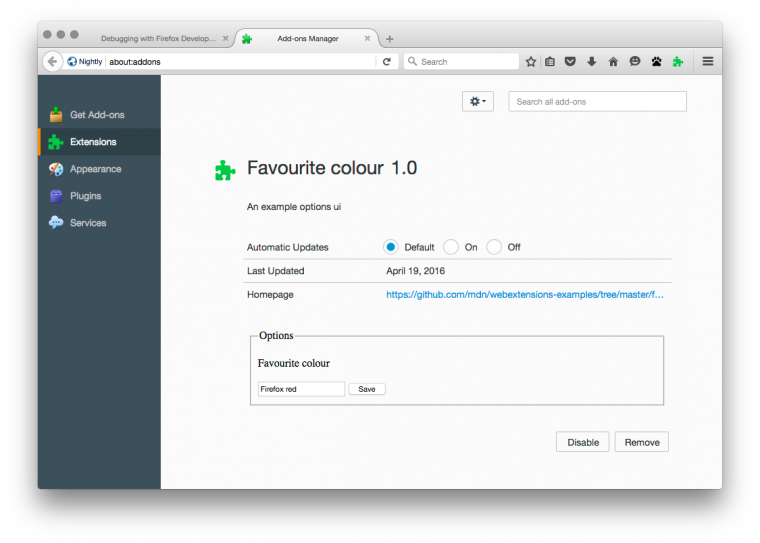Switch to Debugging with Firefox Develop... tab
Image resolution: width=760 pixels, height=543 pixels.
pyautogui.click(x=158, y=38)
